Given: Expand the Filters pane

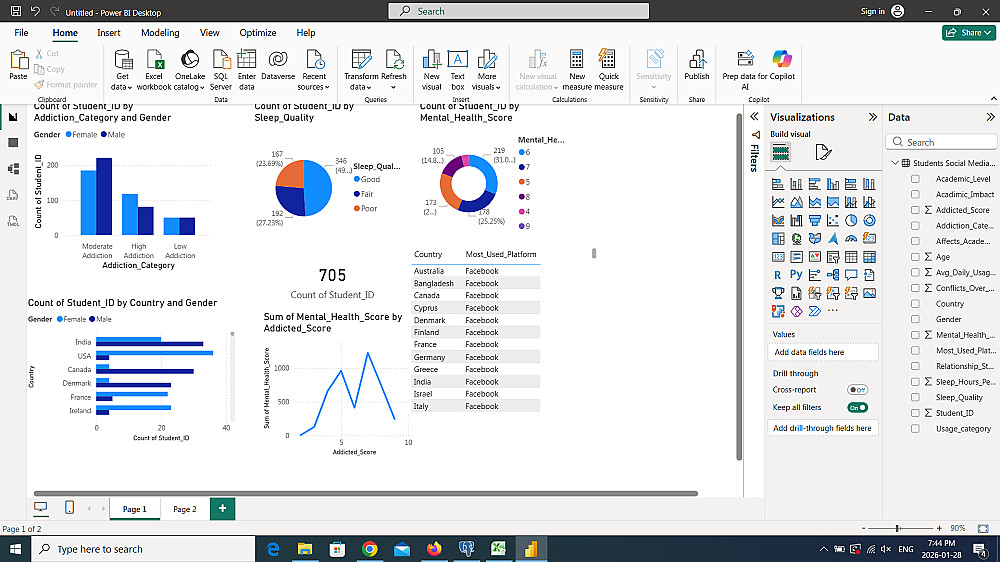Looking at the screenshot, I should click(755, 117).
